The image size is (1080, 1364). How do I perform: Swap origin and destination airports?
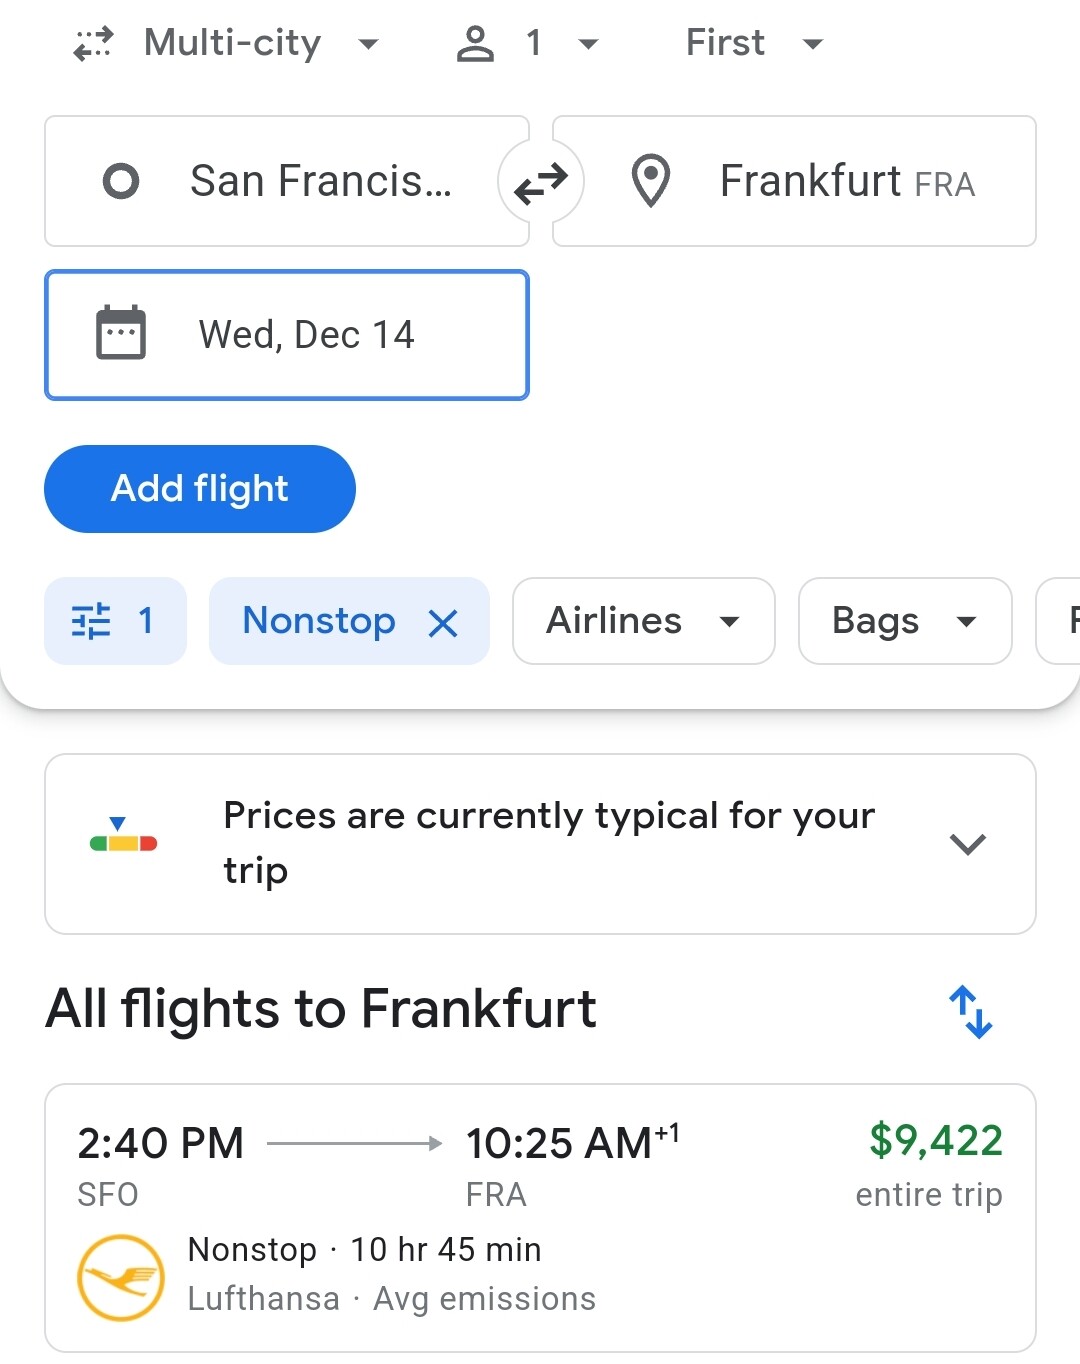pos(541,182)
